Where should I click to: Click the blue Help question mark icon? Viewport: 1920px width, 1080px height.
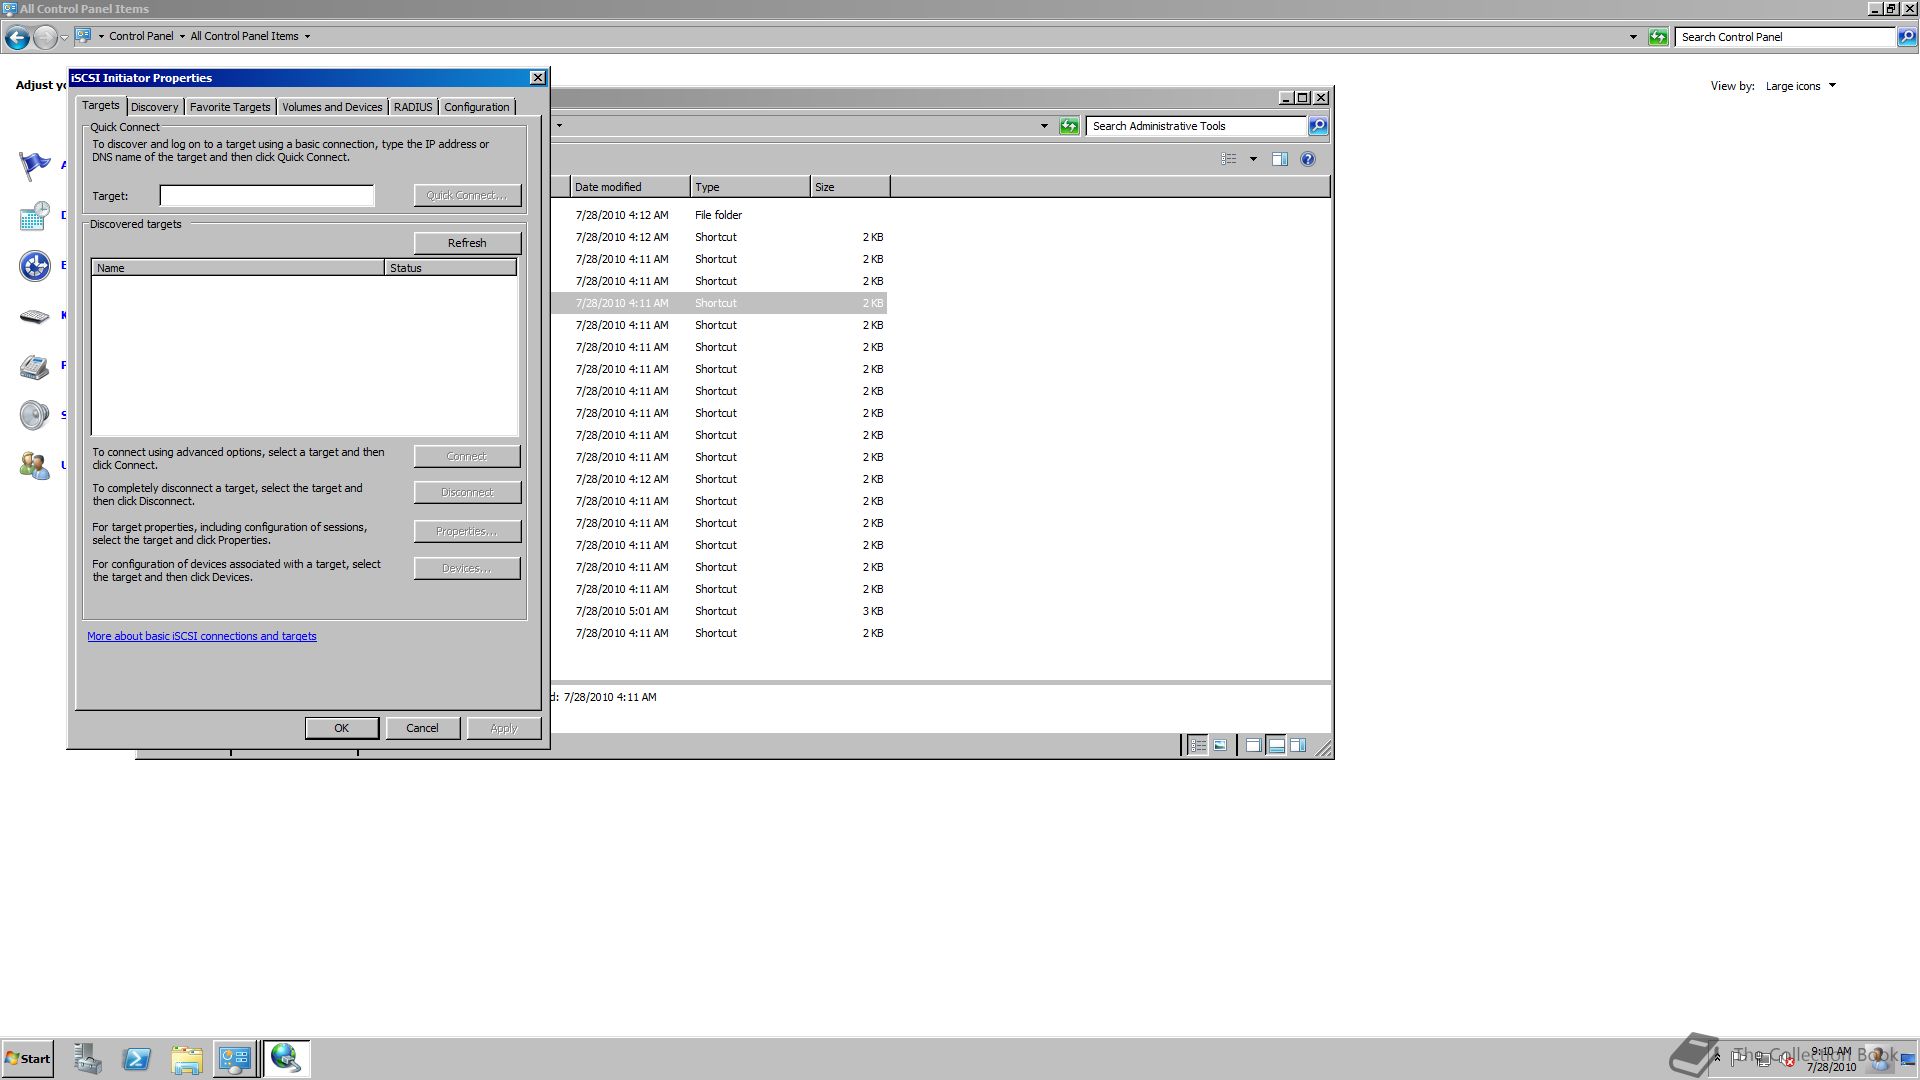click(1307, 159)
